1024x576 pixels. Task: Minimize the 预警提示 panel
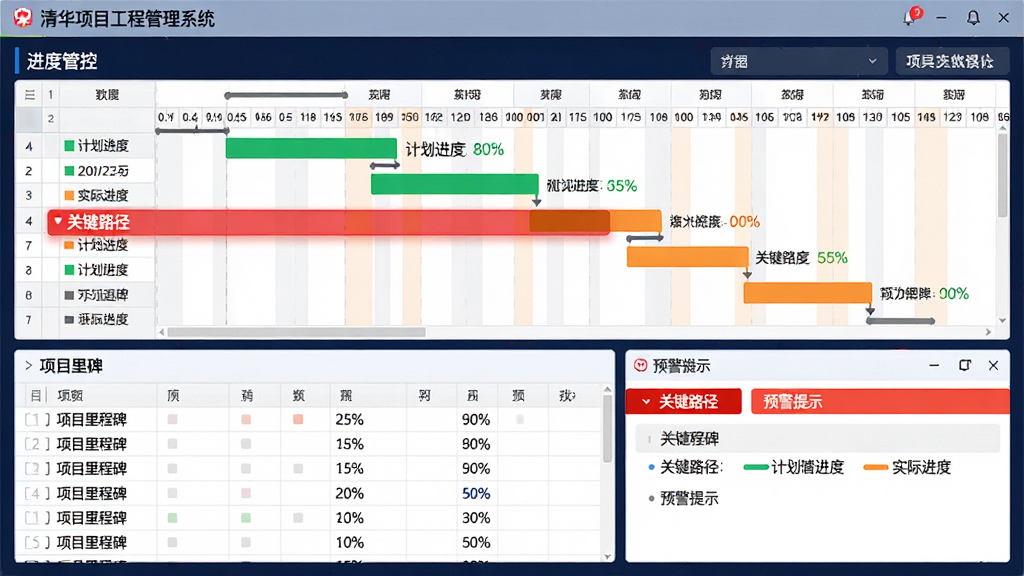tap(935, 366)
